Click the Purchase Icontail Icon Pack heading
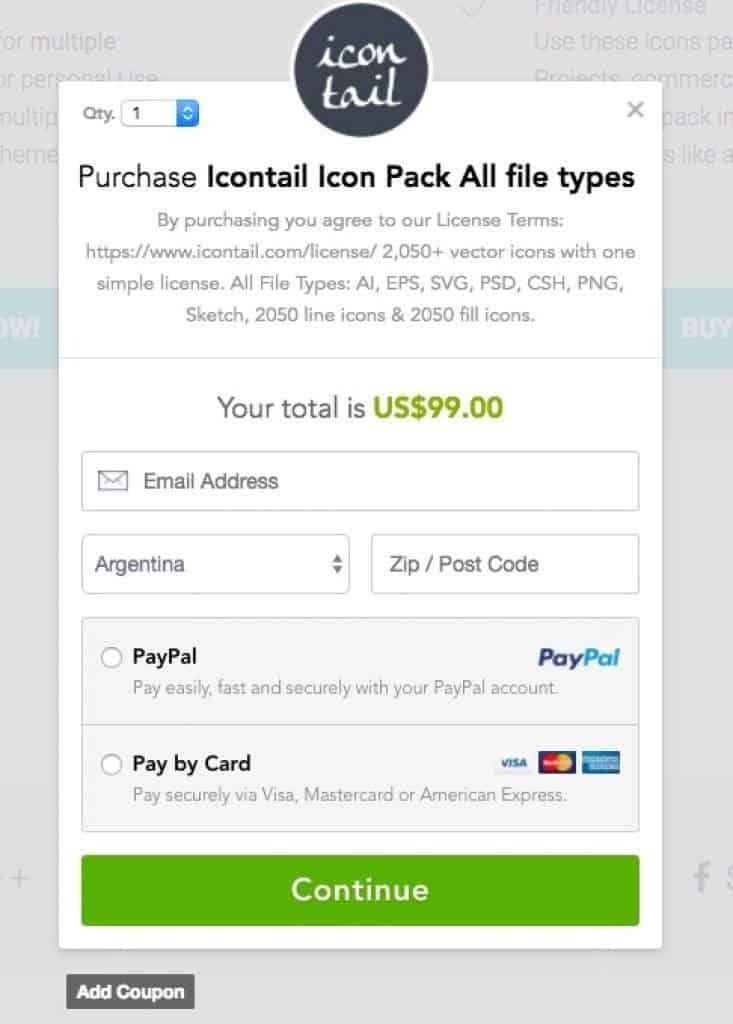This screenshot has width=733, height=1024. [356, 178]
